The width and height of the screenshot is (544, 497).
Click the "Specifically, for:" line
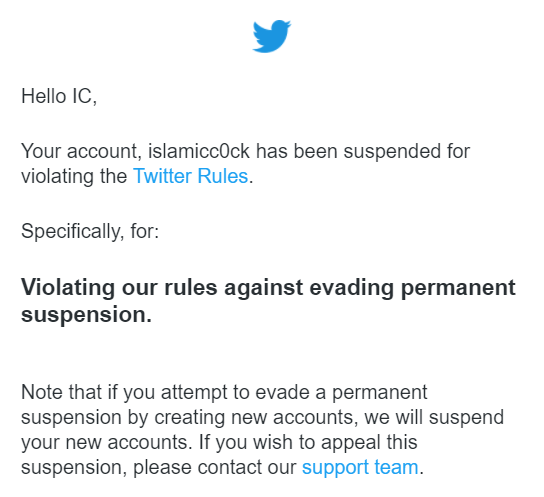[x=90, y=231]
